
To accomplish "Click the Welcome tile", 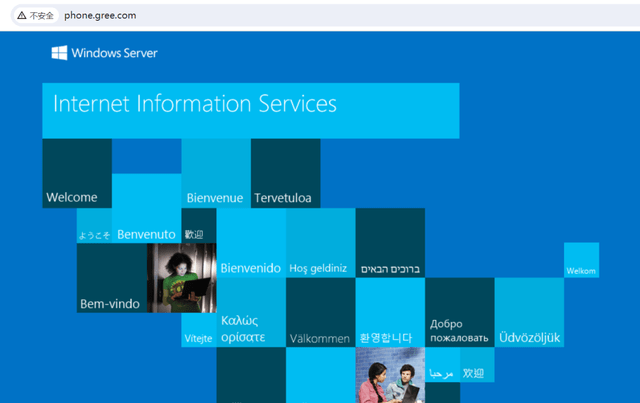I will click(77, 173).
